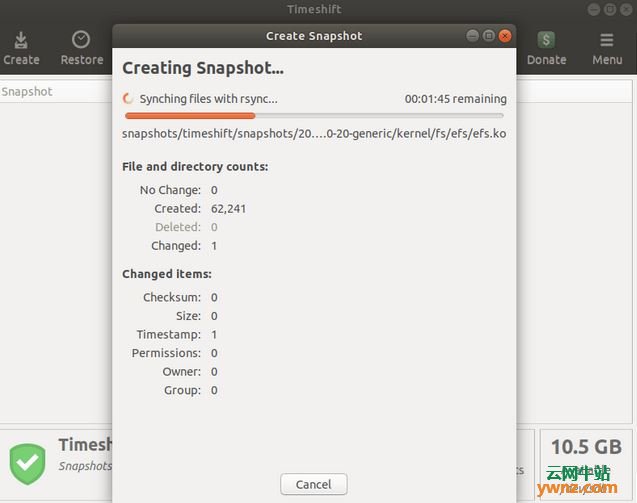Close the main Timeshift window
This screenshot has height=503, width=637.
626,9
